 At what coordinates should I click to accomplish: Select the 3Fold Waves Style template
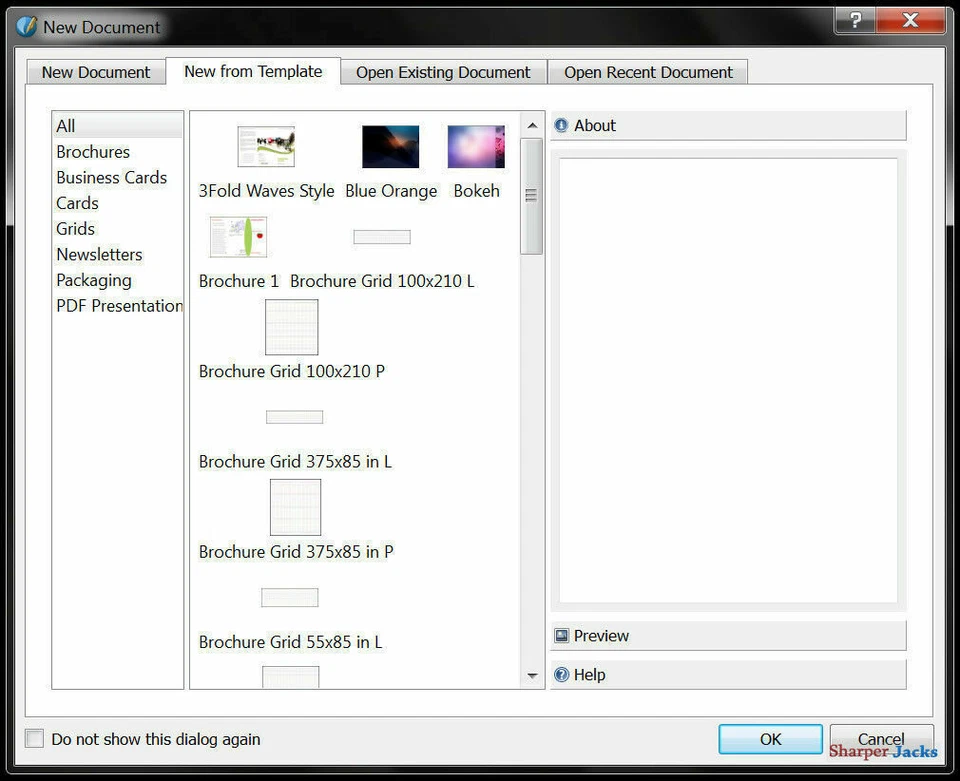point(265,146)
